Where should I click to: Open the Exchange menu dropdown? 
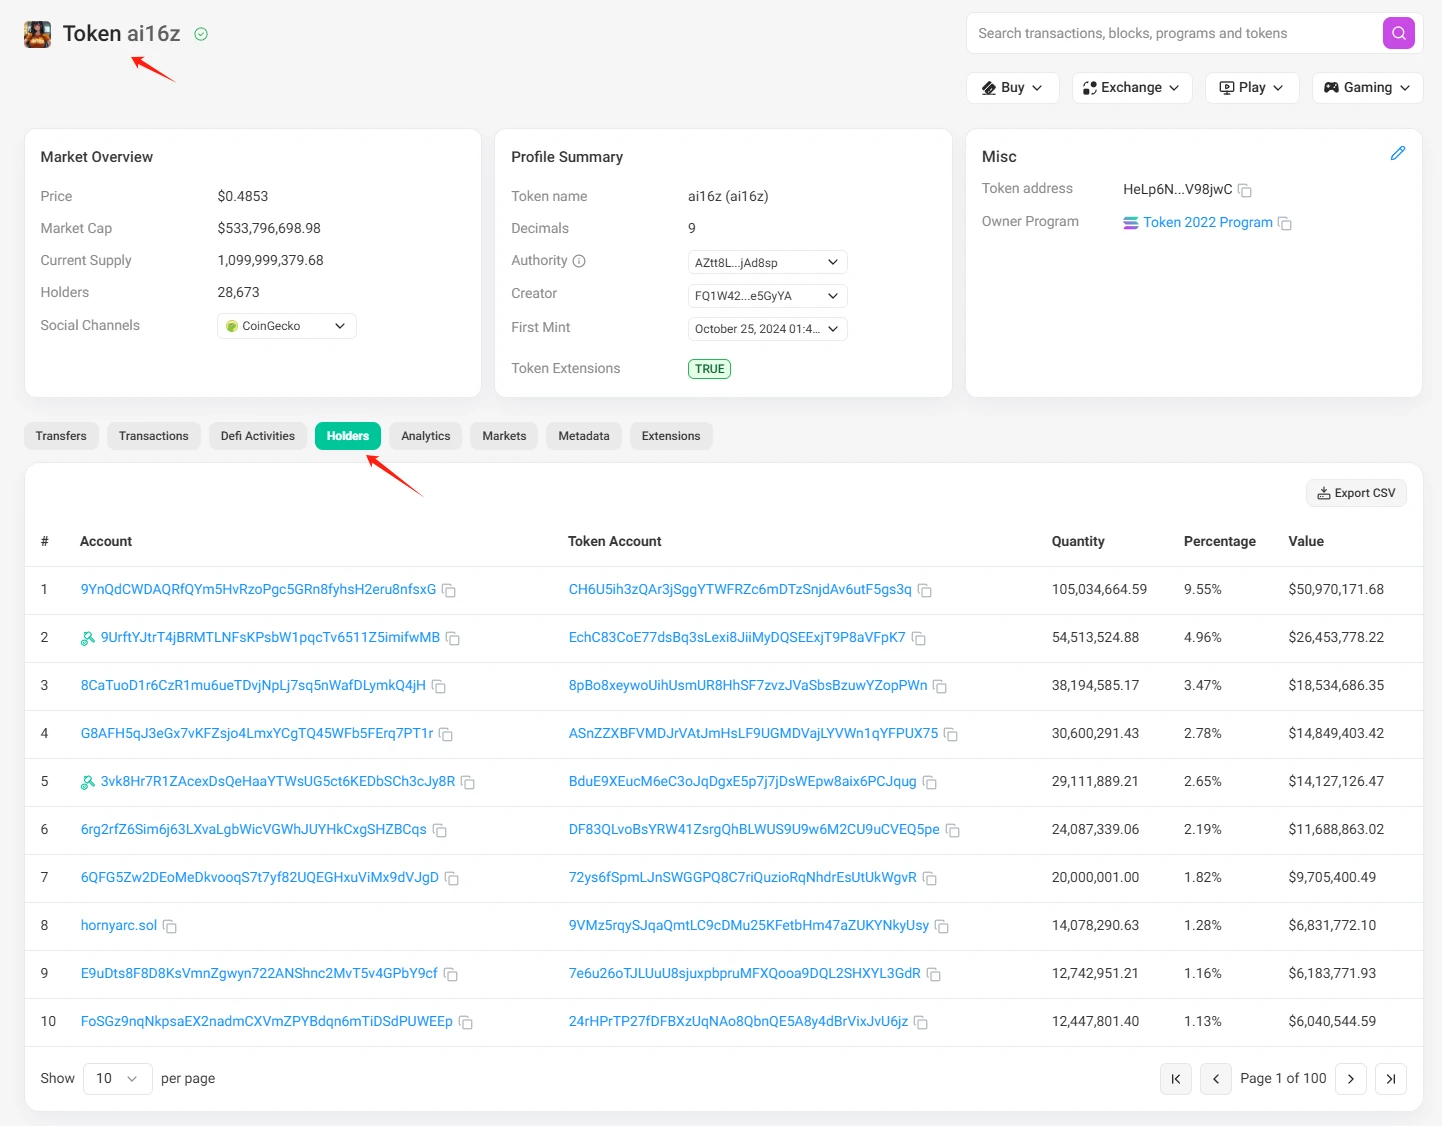pyautogui.click(x=1131, y=88)
